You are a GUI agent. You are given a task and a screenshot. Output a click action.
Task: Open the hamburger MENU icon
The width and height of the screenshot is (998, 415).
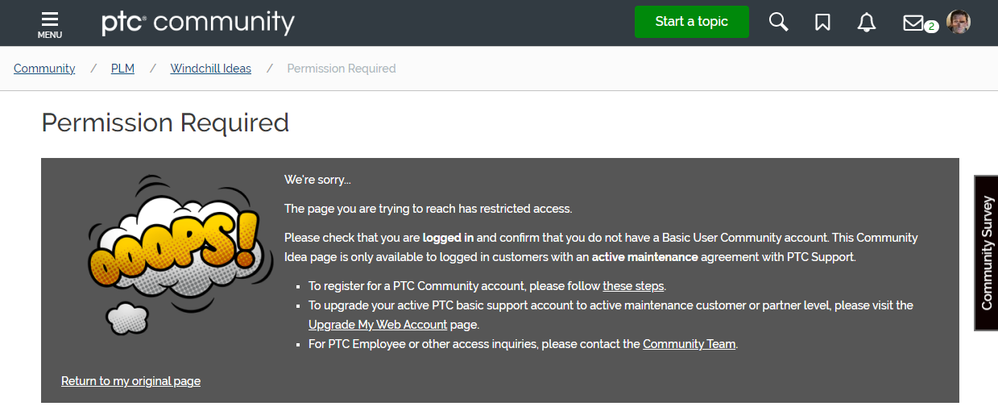coord(50,24)
